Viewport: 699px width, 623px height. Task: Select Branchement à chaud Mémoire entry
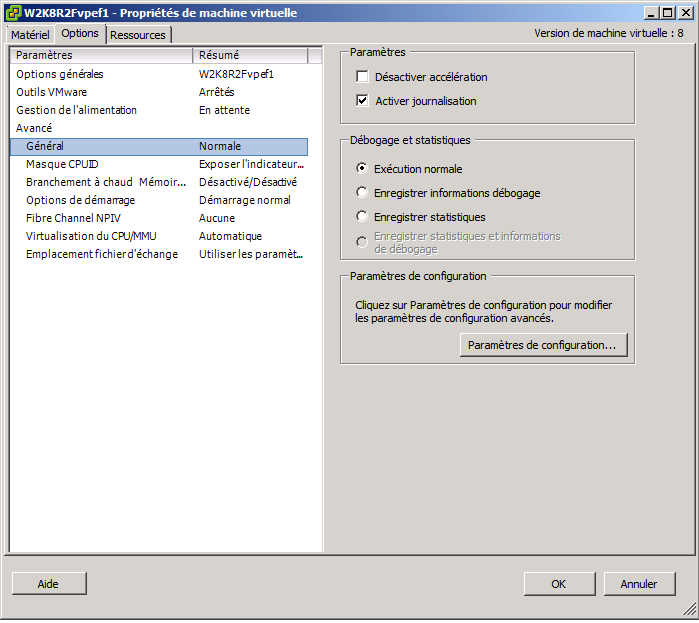point(159,182)
